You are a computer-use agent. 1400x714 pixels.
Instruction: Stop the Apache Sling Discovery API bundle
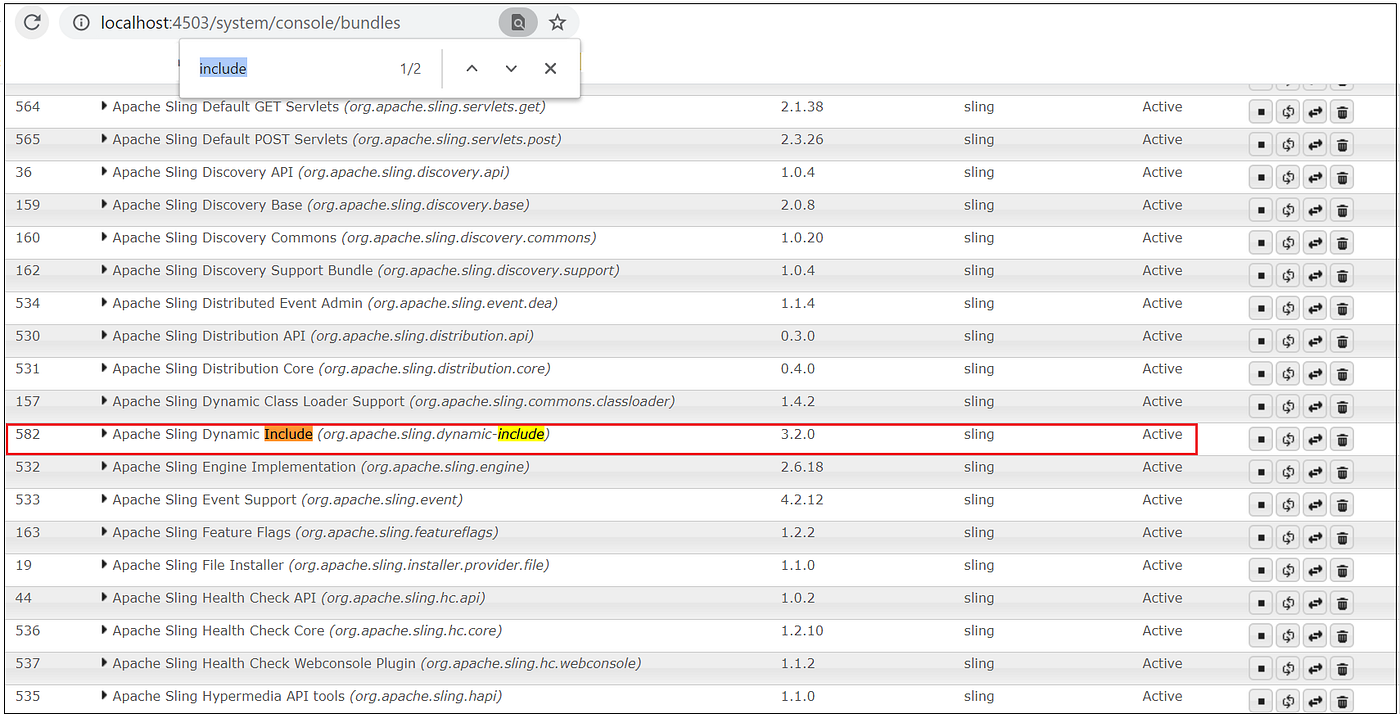(1261, 177)
